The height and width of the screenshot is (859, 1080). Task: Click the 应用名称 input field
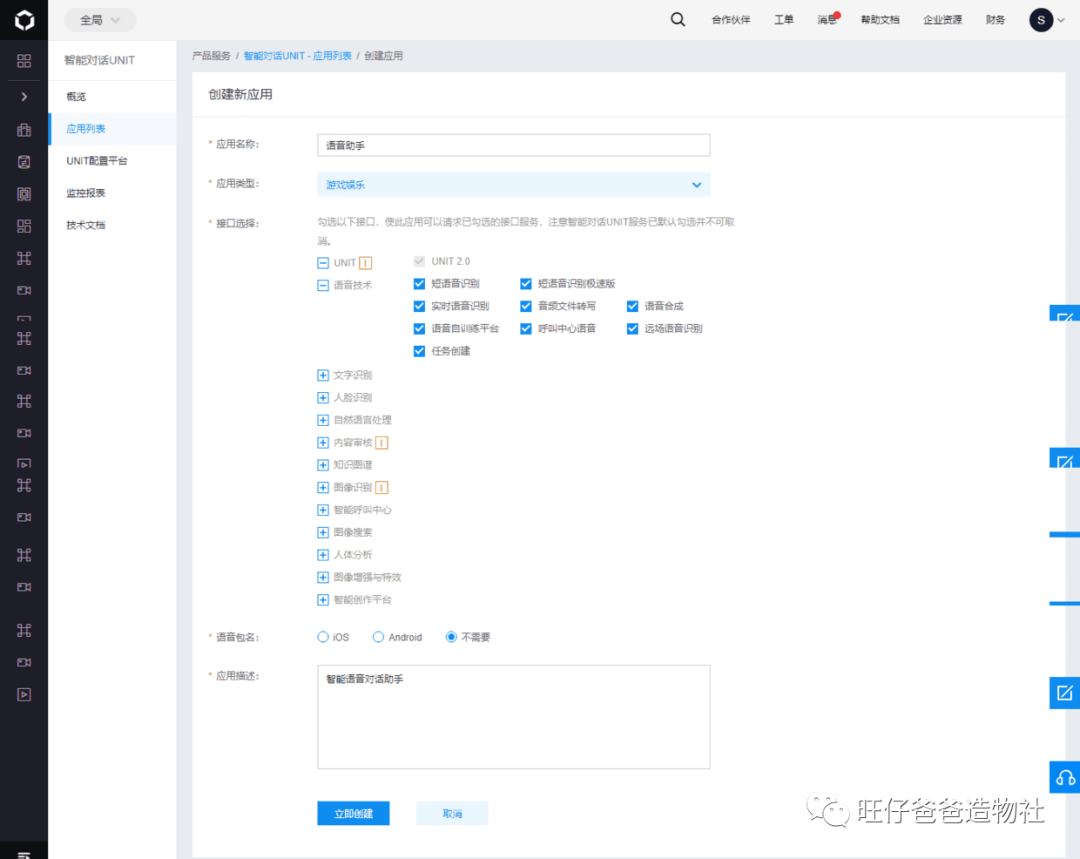pyautogui.click(x=514, y=145)
